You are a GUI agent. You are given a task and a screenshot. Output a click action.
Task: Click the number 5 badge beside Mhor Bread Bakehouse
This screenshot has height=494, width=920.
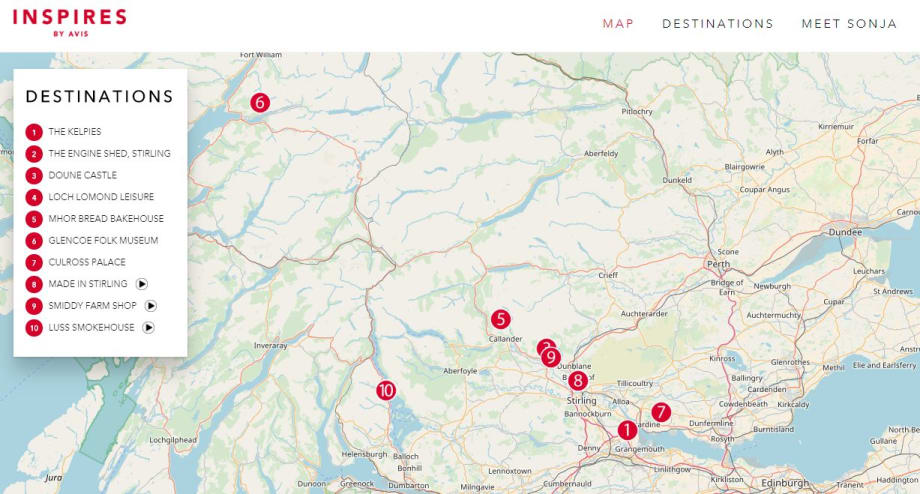[34, 219]
